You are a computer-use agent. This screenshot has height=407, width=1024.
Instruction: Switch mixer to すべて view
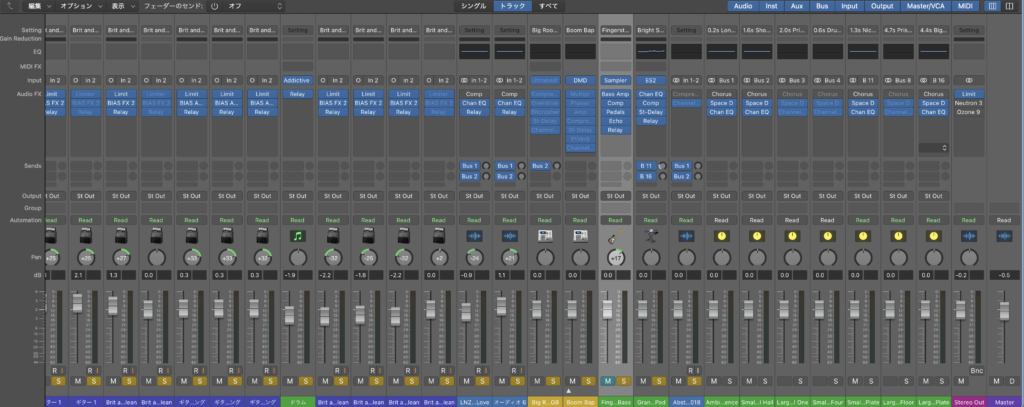(x=549, y=6)
